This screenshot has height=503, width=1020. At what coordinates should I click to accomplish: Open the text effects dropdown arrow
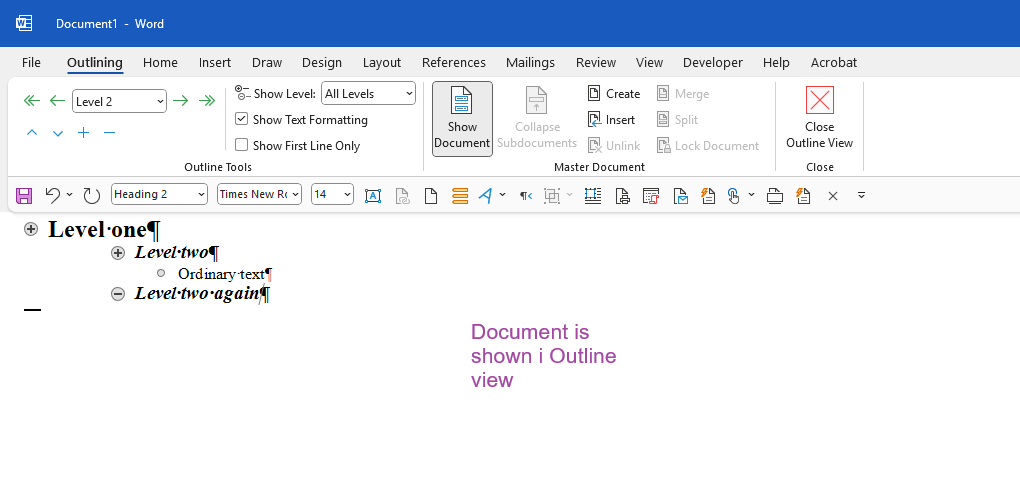click(x=502, y=195)
